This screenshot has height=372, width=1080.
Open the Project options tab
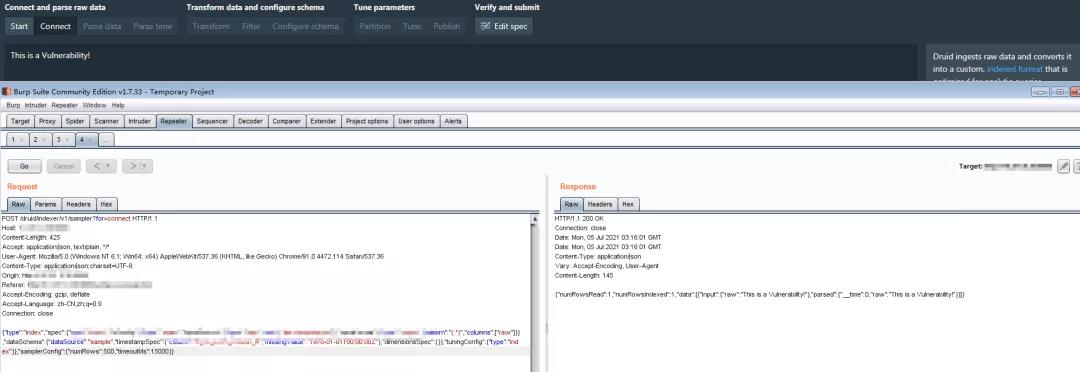pos(367,121)
